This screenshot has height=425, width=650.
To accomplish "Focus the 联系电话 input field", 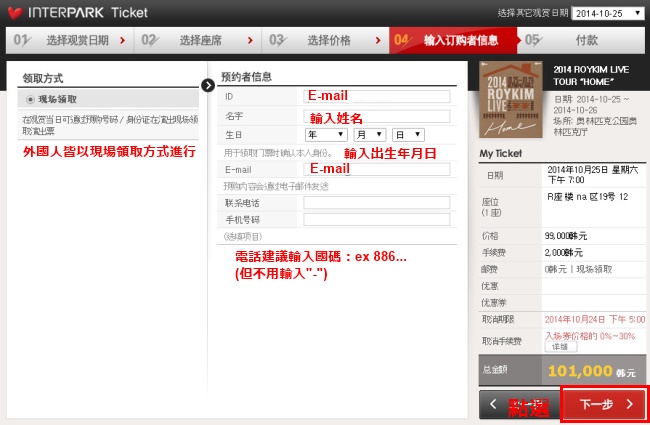I will point(376,203).
